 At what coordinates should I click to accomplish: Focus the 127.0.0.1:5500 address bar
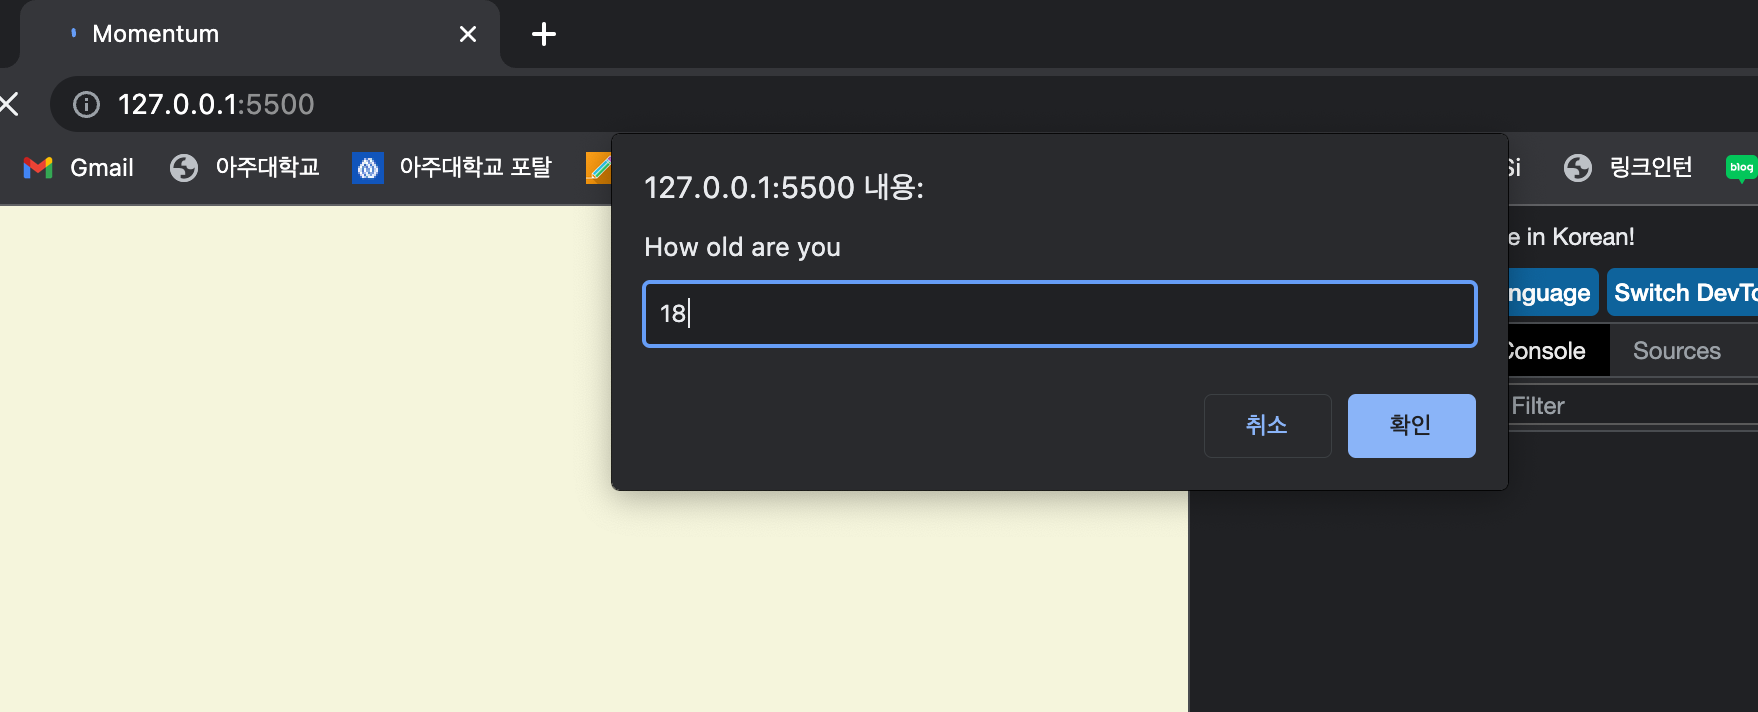(215, 104)
